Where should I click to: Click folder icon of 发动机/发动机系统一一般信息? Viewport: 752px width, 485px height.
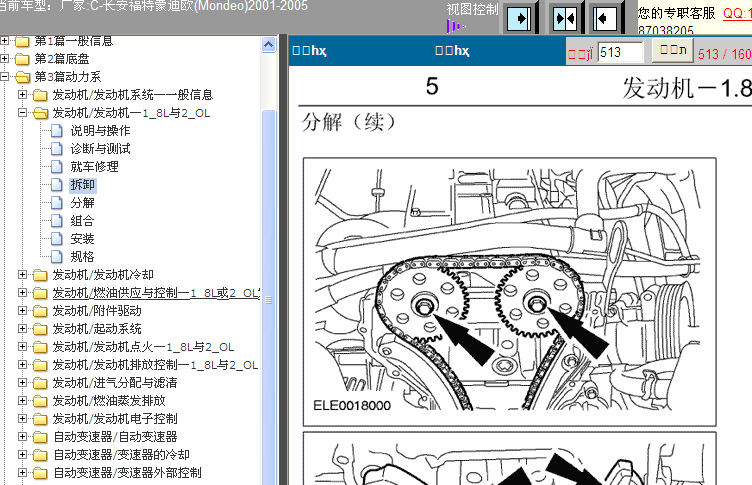coord(40,95)
